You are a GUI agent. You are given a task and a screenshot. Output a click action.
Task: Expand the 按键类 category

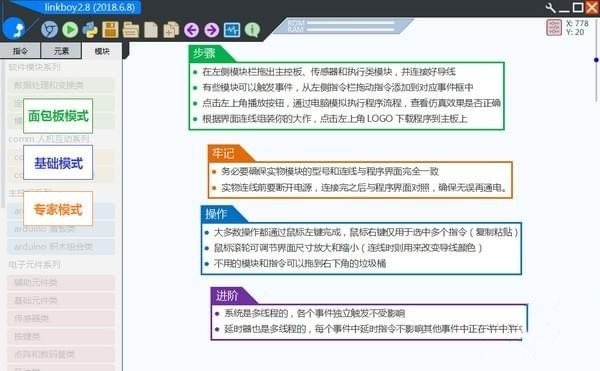pyautogui.click(x=61, y=336)
